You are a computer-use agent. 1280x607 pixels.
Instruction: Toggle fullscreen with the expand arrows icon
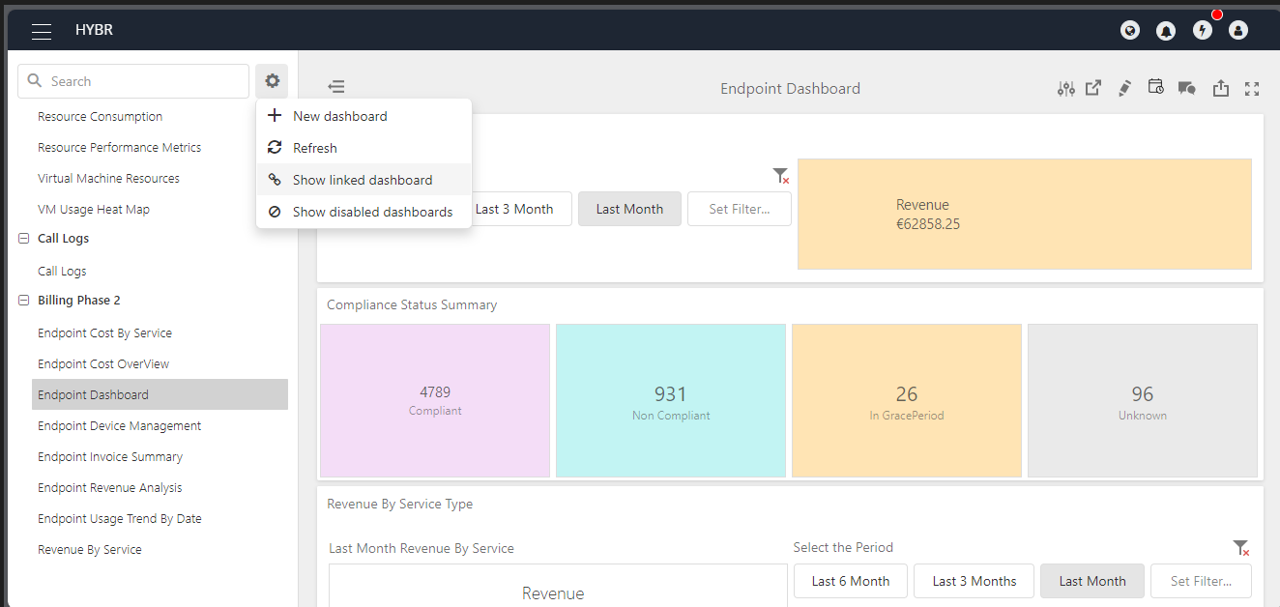click(x=1252, y=88)
